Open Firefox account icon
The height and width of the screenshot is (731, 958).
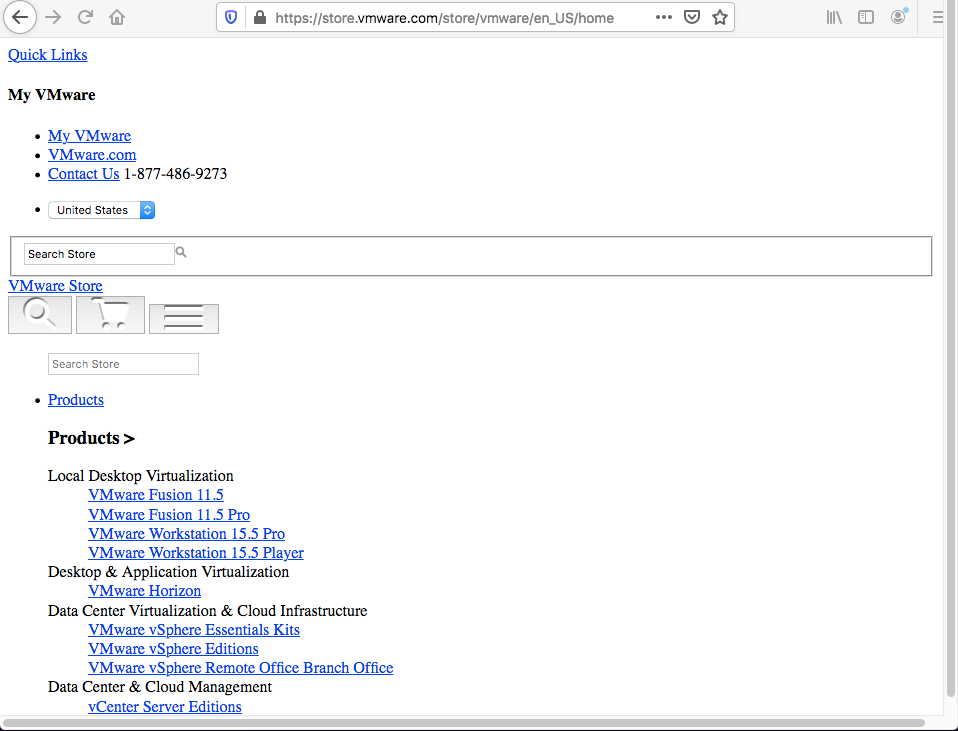tap(898, 17)
